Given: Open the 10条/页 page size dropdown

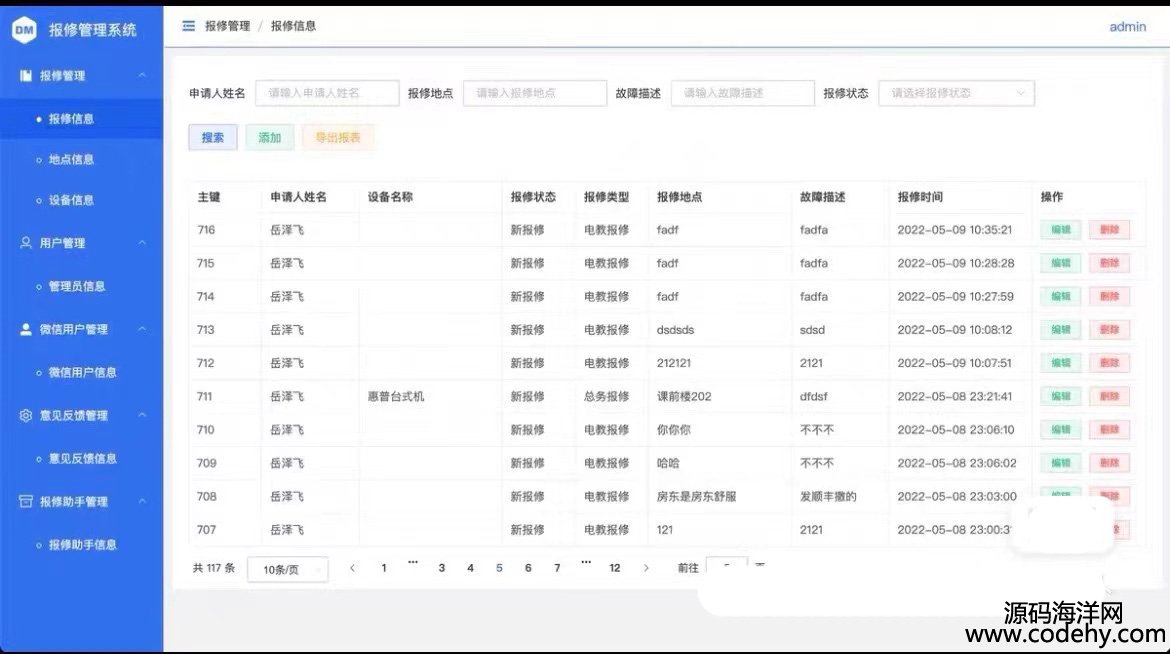Looking at the screenshot, I should tap(288, 570).
